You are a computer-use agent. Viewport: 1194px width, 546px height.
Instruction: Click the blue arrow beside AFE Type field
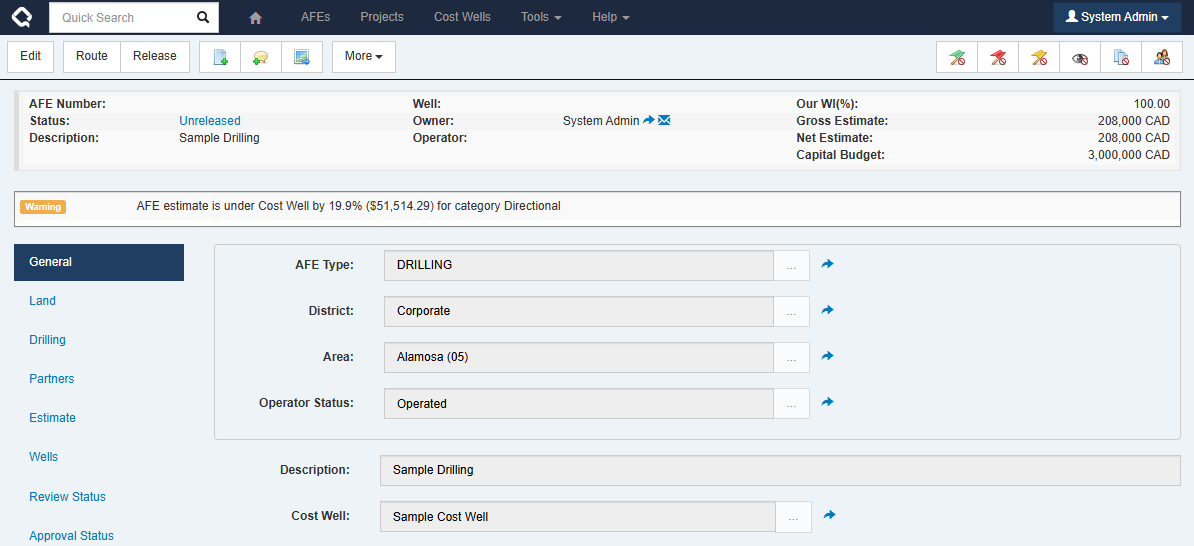click(828, 264)
